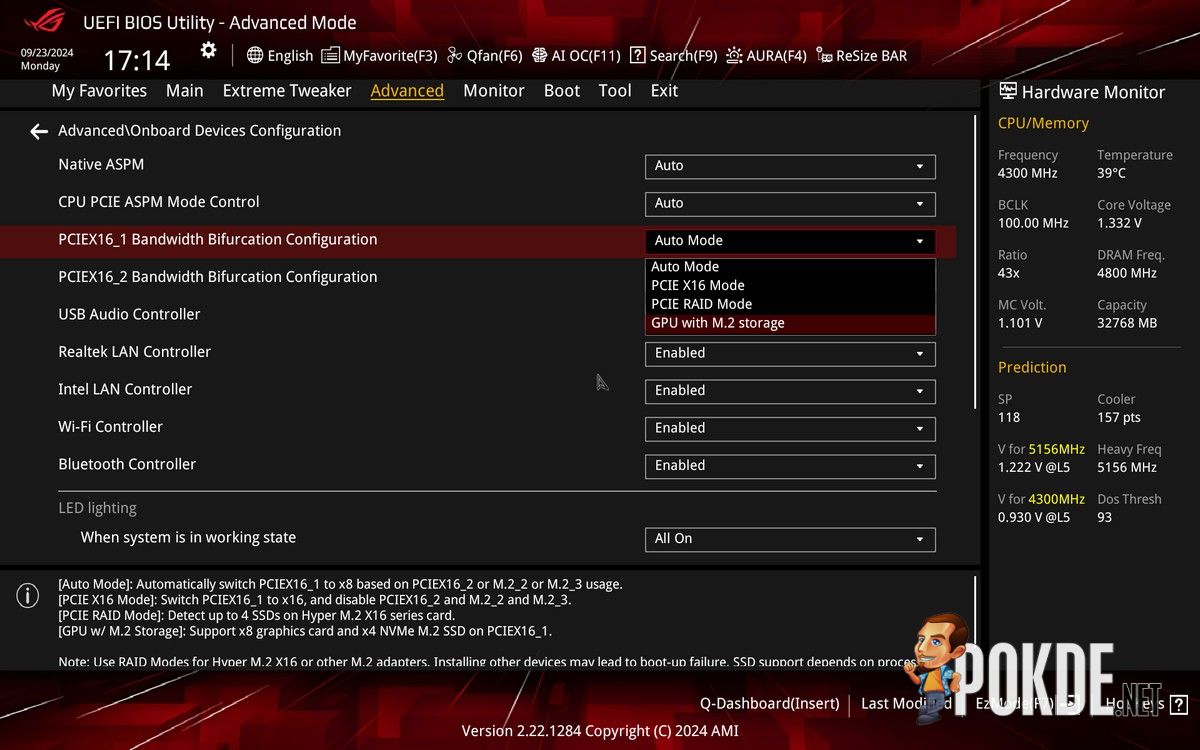Viewport: 1200px width, 750px height.
Task: Open Intel LAN Controller dropdown
Action: tap(790, 391)
